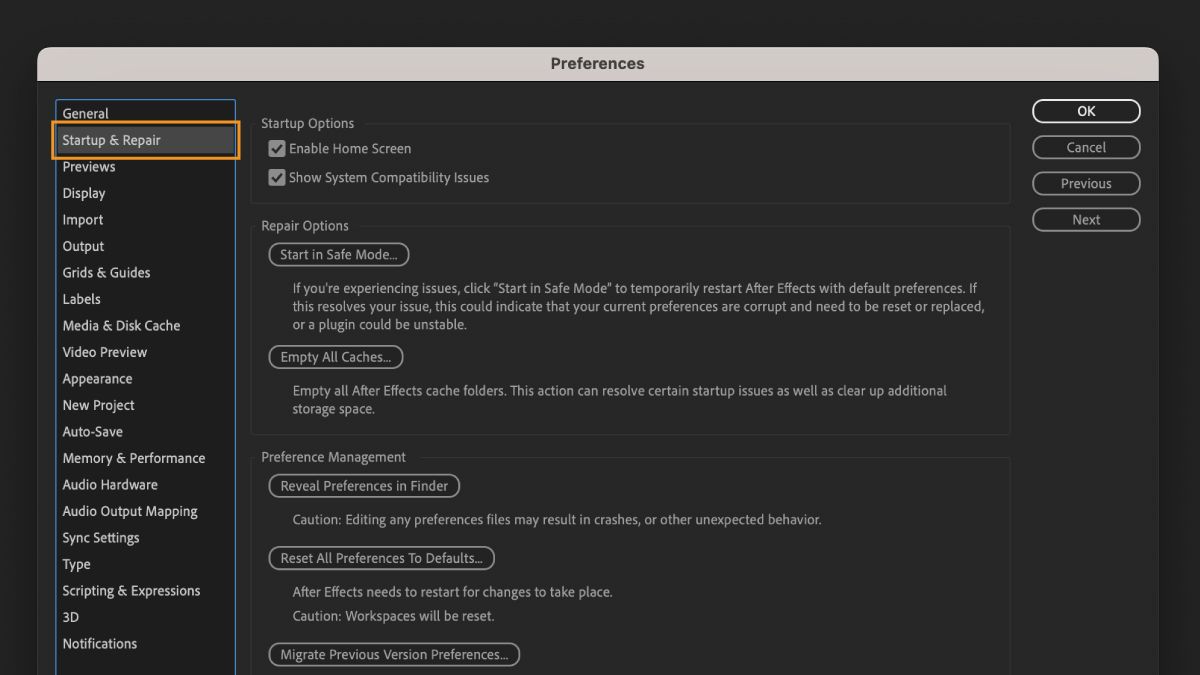Open Memory & Performance settings
This screenshot has height=675, width=1200.
(x=134, y=457)
